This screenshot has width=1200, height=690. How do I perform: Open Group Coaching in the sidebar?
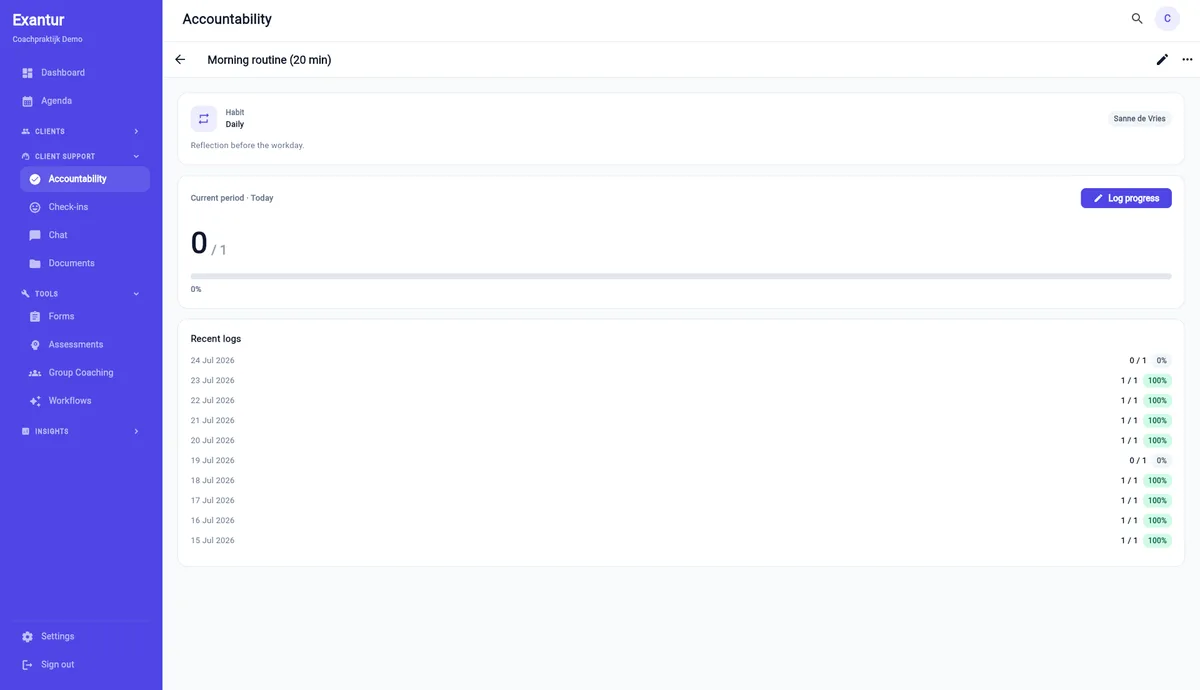(85, 372)
